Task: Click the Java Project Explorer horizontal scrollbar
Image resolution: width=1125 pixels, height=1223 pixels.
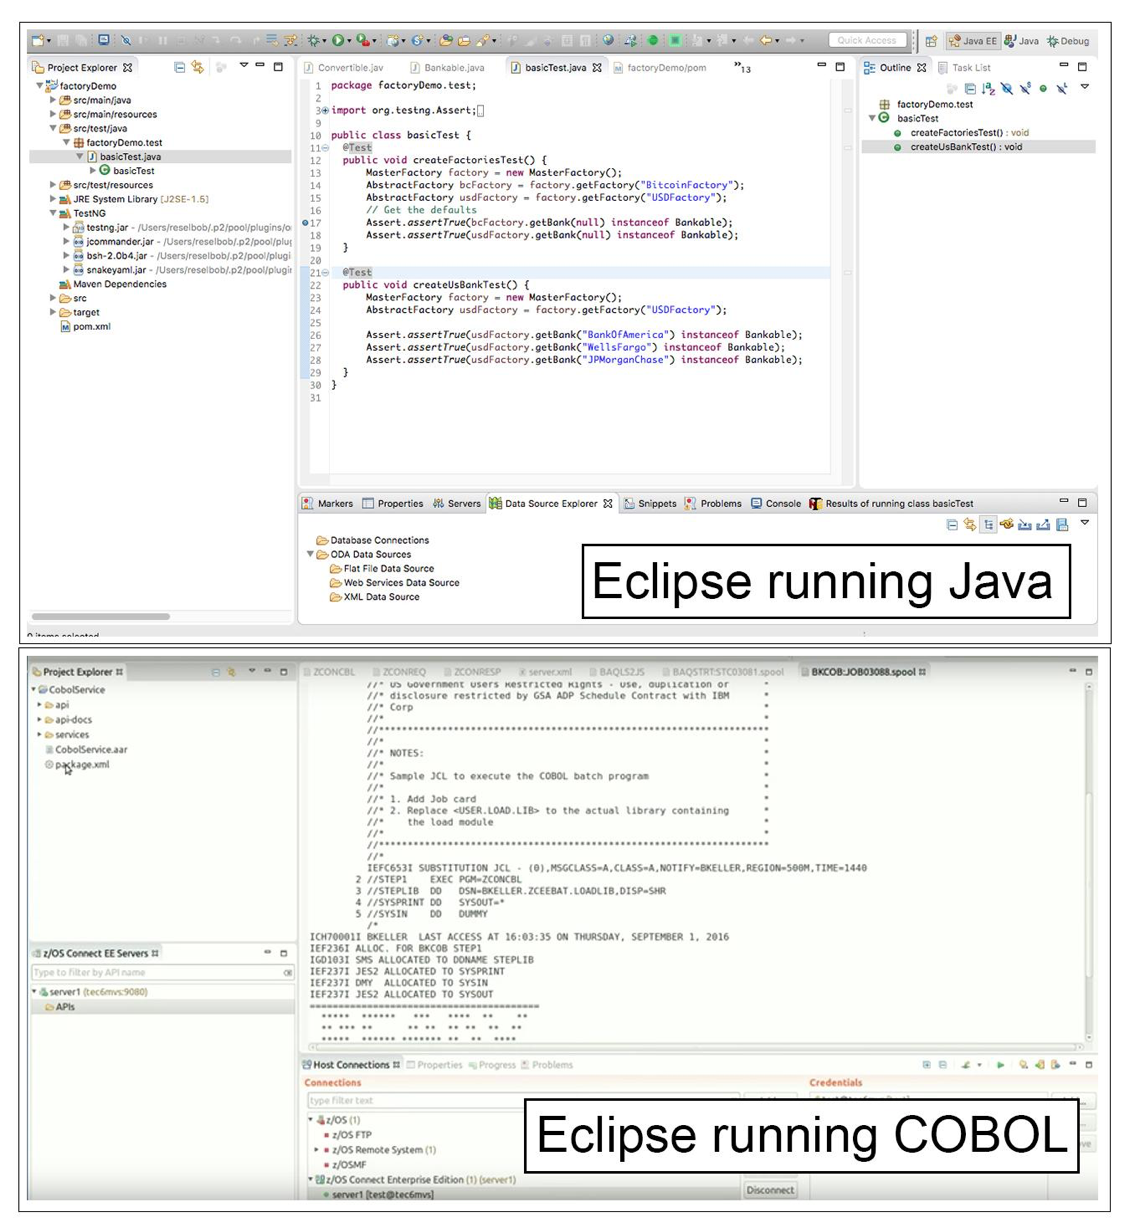Action: [x=100, y=616]
